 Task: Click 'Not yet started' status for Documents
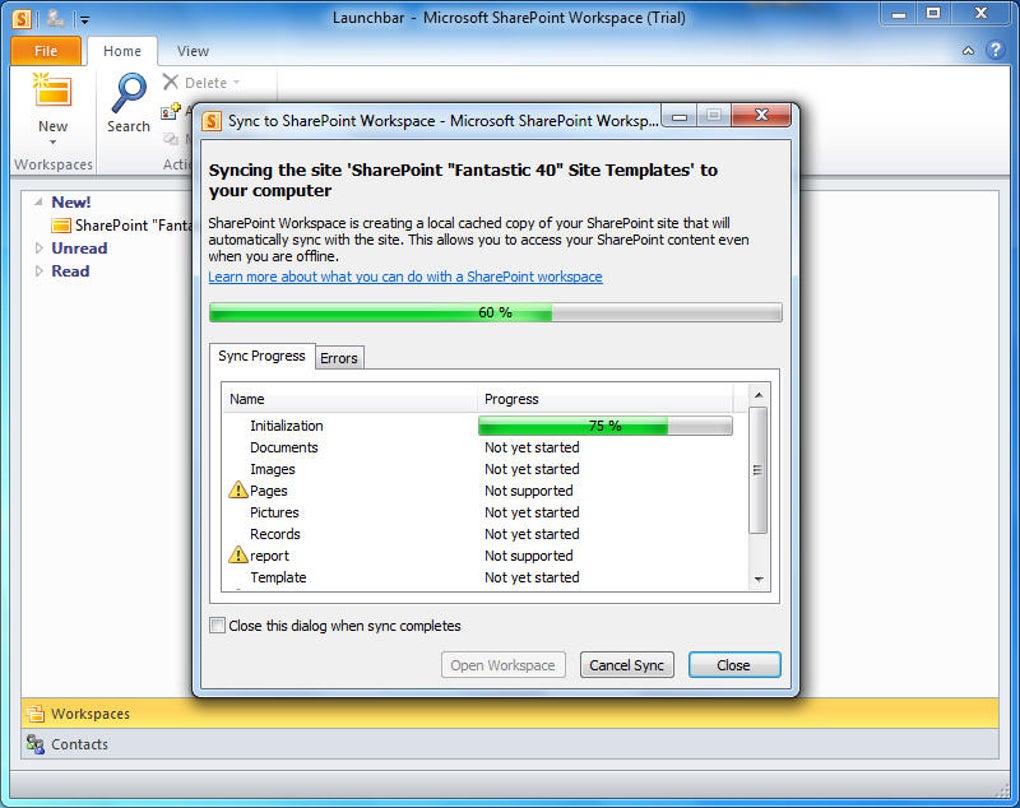[532, 448]
